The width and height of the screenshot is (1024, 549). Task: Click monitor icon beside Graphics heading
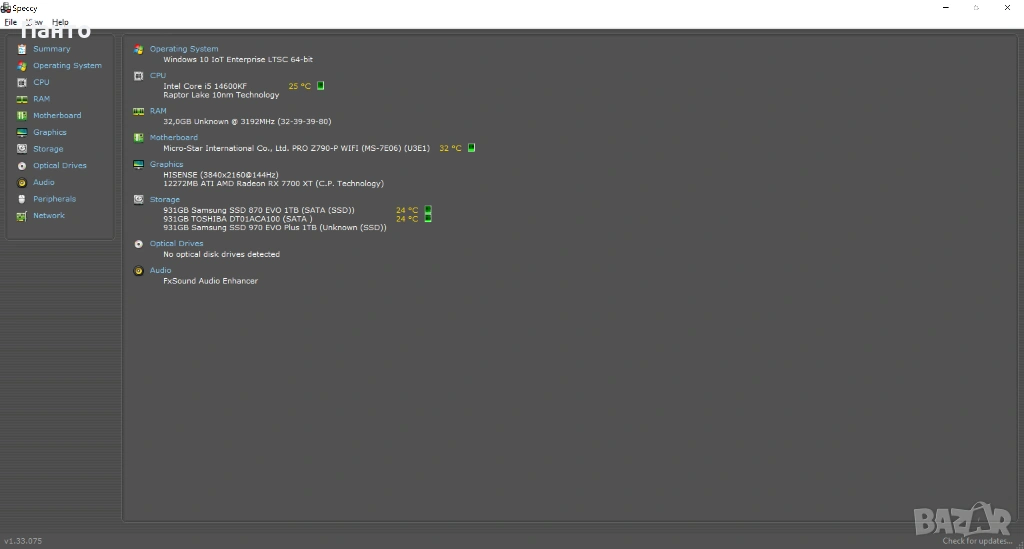point(138,165)
